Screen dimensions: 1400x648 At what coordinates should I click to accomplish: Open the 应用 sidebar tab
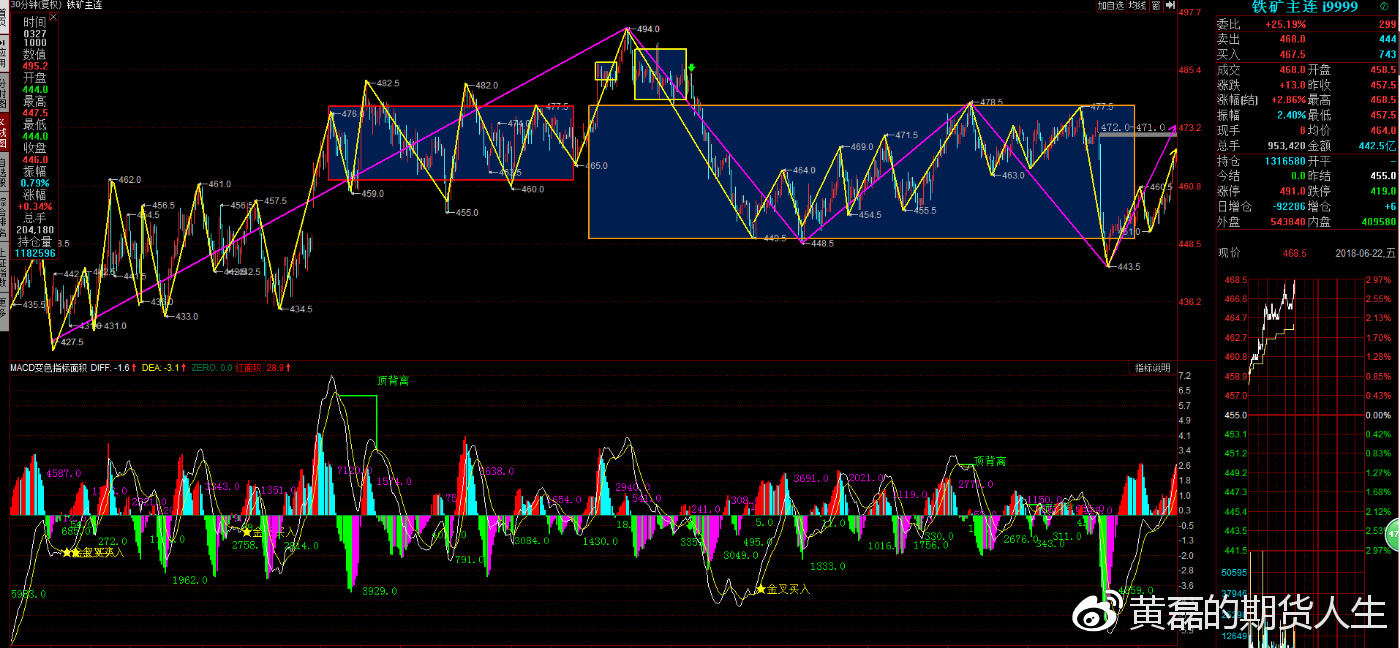(x=4, y=52)
